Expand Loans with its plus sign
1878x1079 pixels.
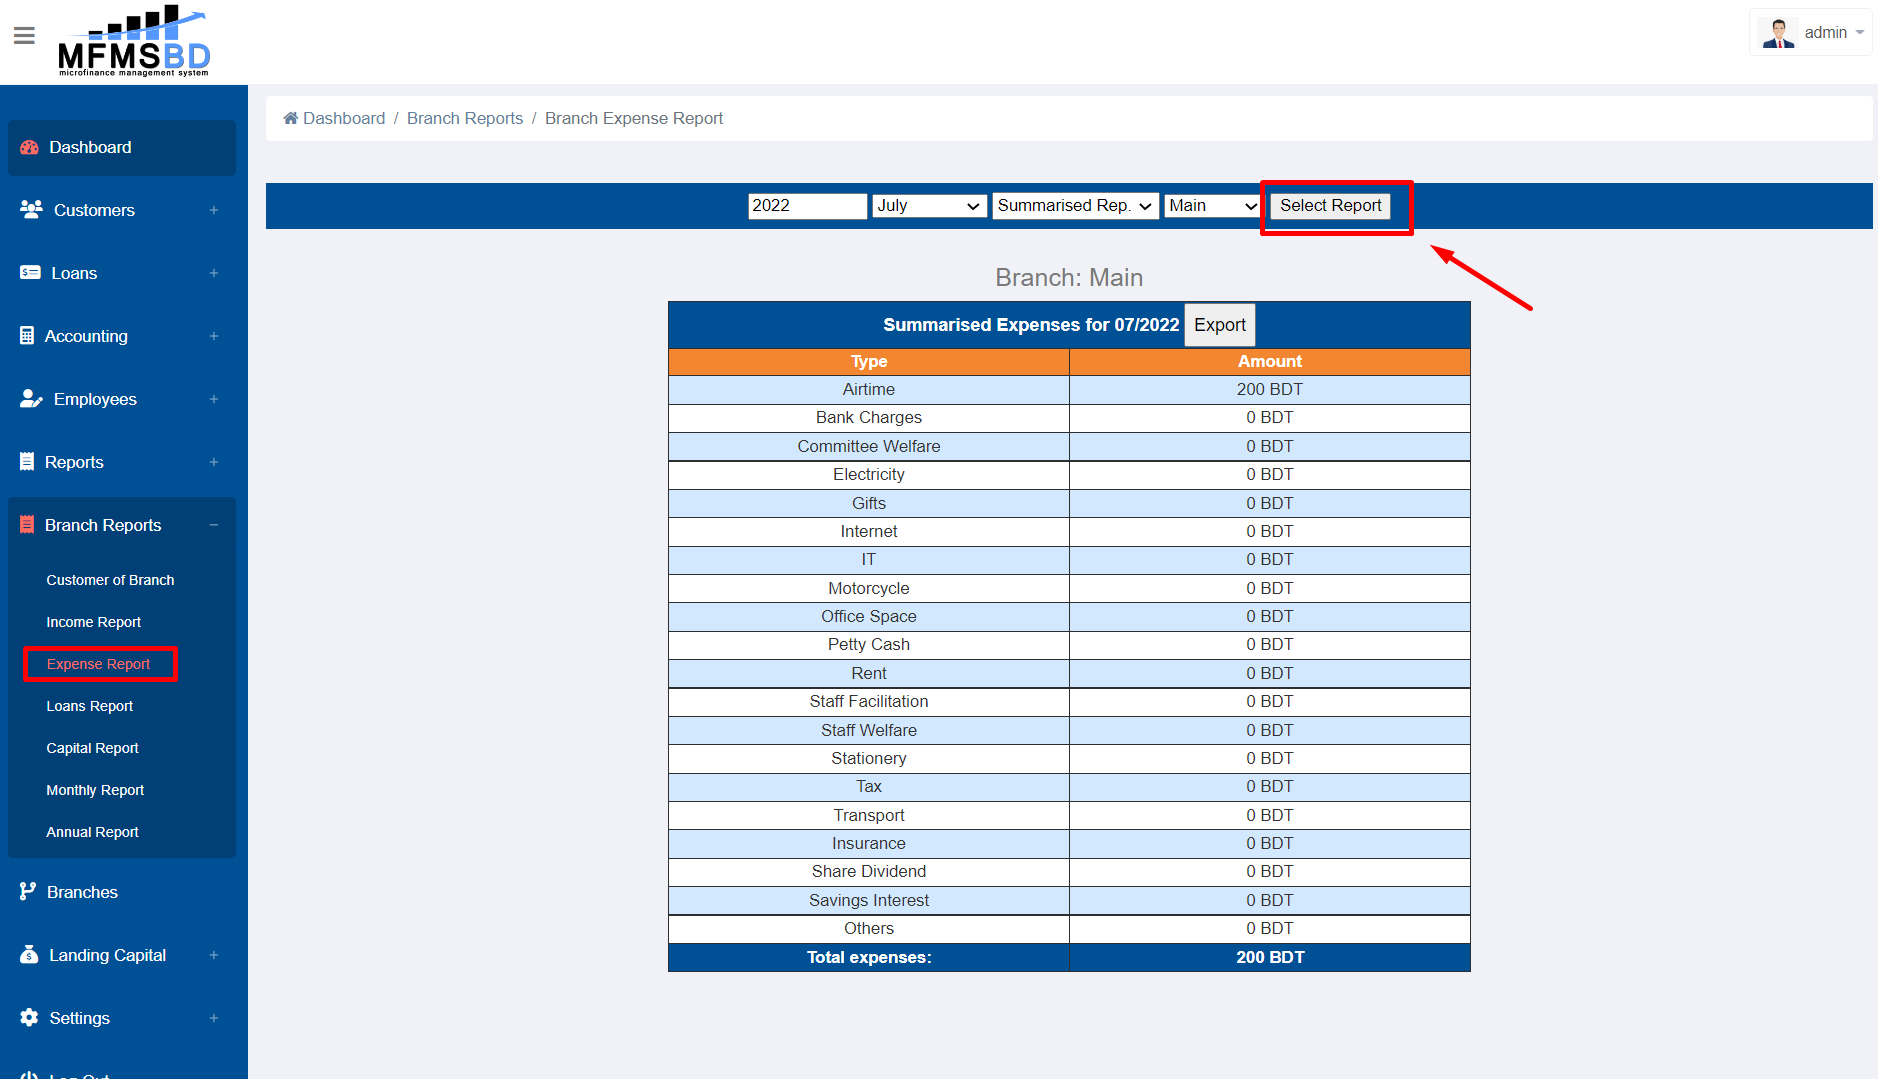click(x=214, y=273)
